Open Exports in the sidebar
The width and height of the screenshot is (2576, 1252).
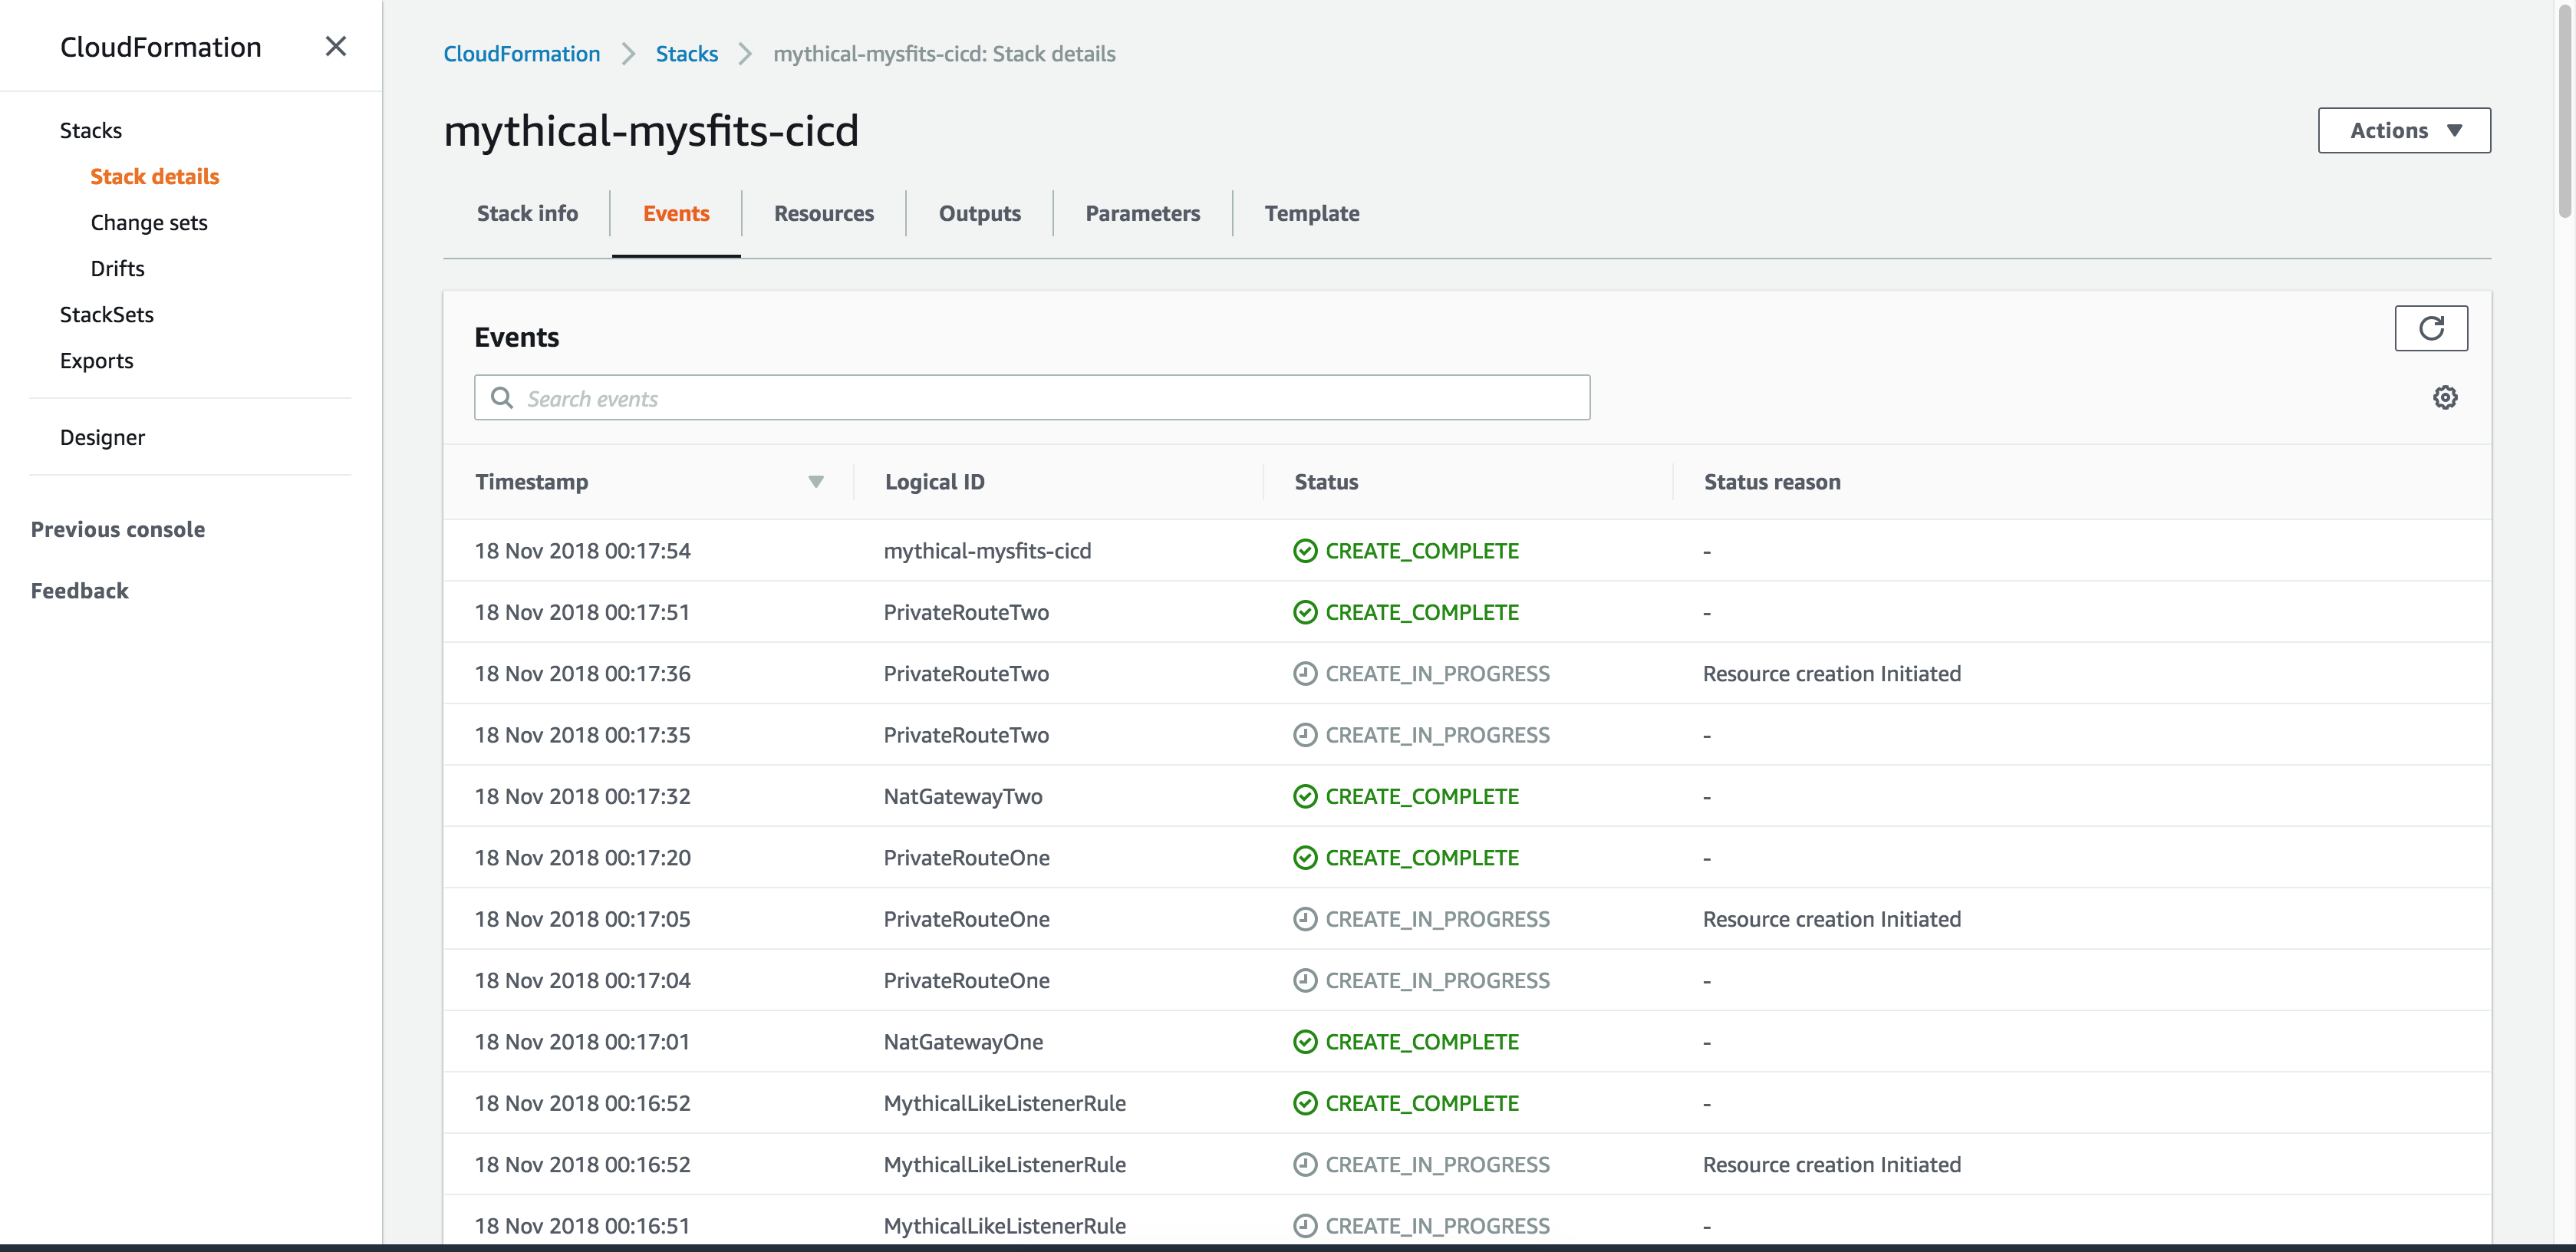pyautogui.click(x=97, y=361)
